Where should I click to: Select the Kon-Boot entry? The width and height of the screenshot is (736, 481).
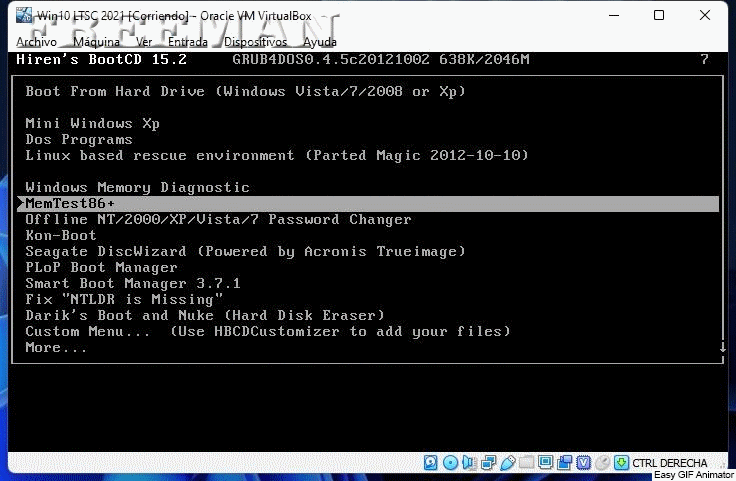(61, 235)
